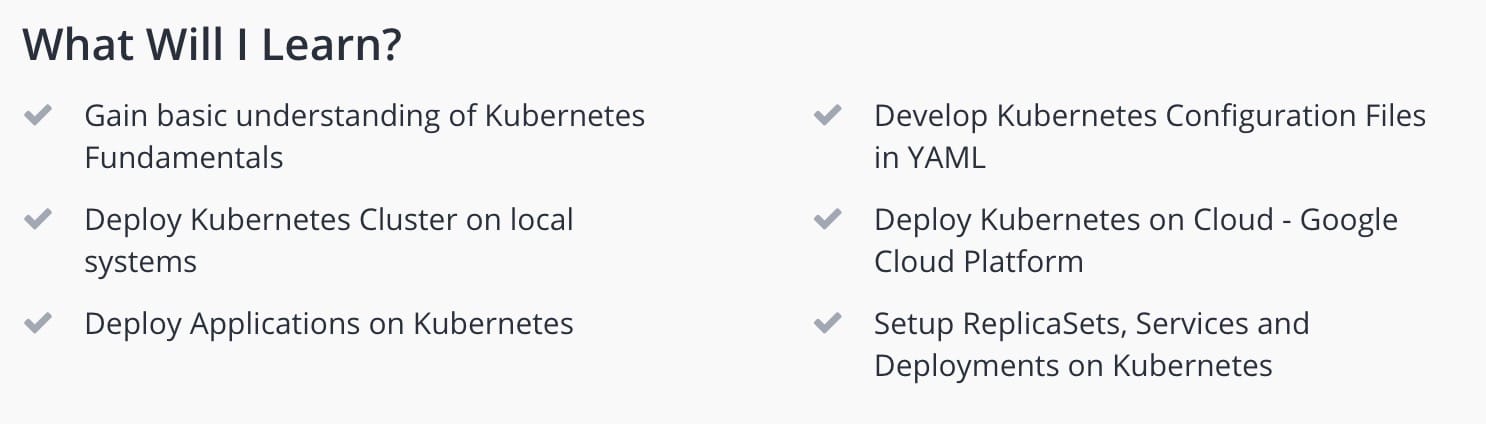
Task: Click the Setup ReplicaSets, Services and line
Action: pyautogui.click(x=1092, y=324)
